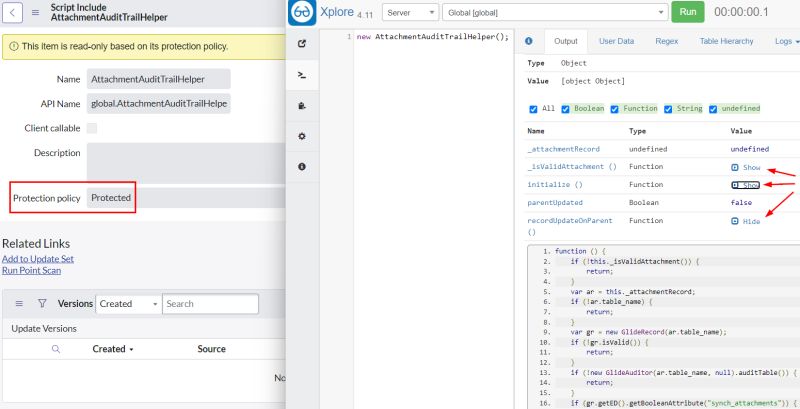Click the Add to Update Set link

pyautogui.click(x=38, y=259)
